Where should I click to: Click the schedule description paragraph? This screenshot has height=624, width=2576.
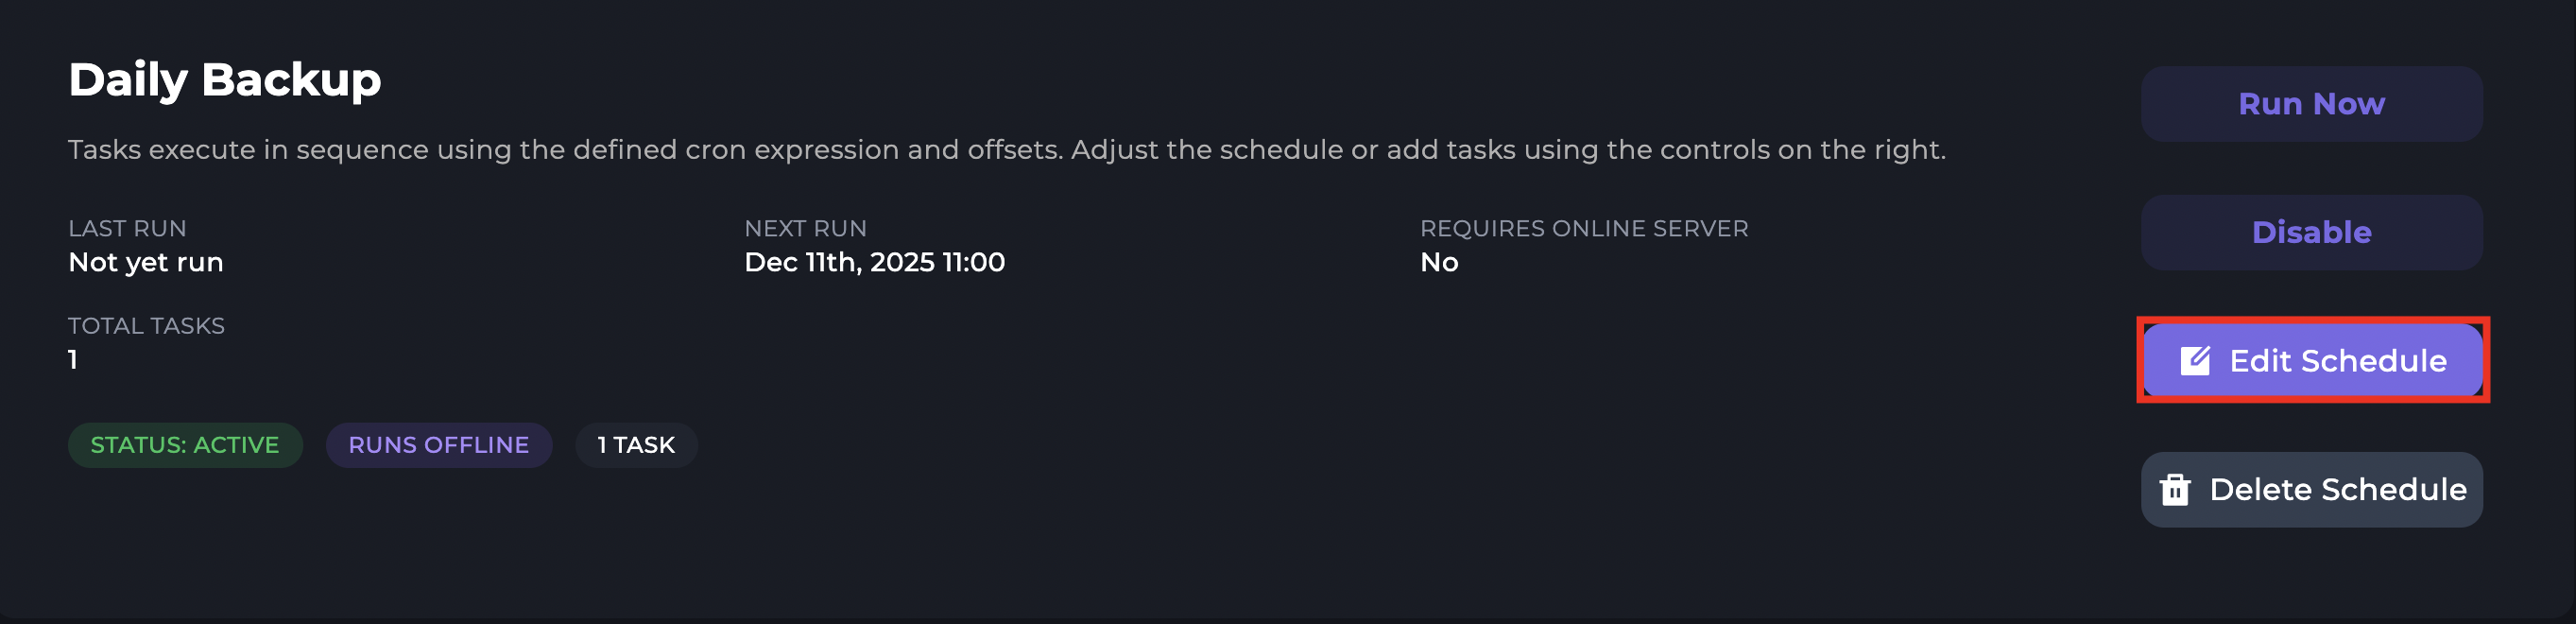1006,150
